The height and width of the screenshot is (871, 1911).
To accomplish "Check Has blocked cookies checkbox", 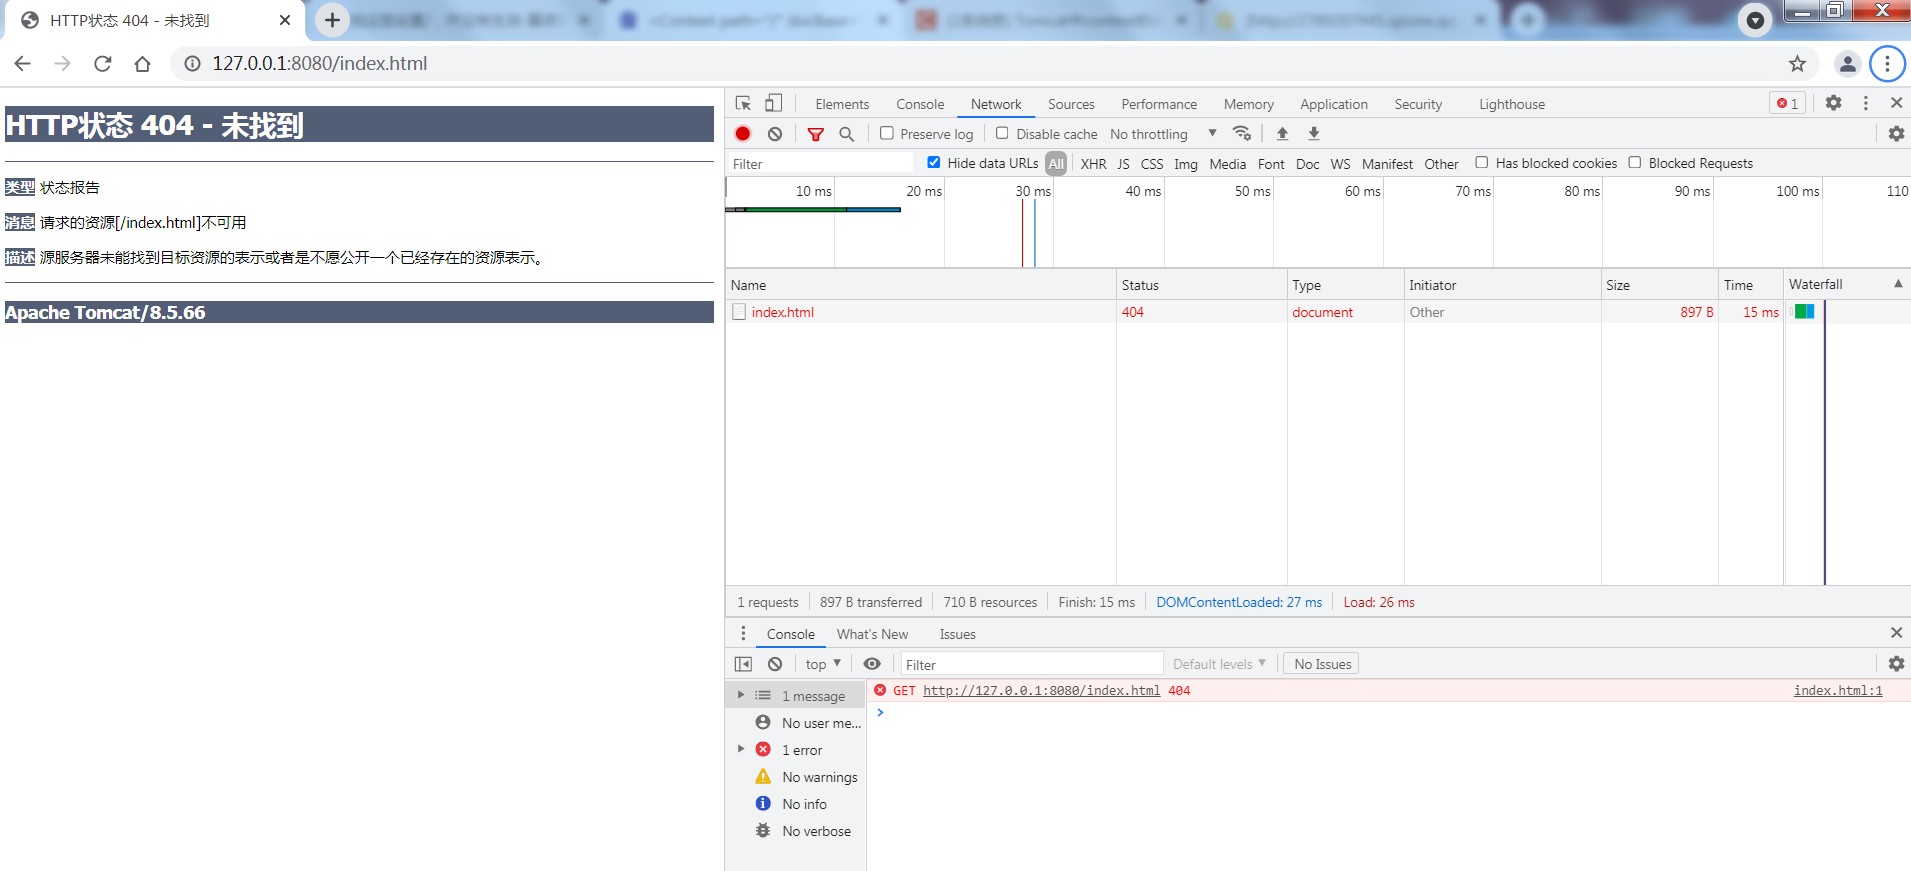I will point(1481,162).
